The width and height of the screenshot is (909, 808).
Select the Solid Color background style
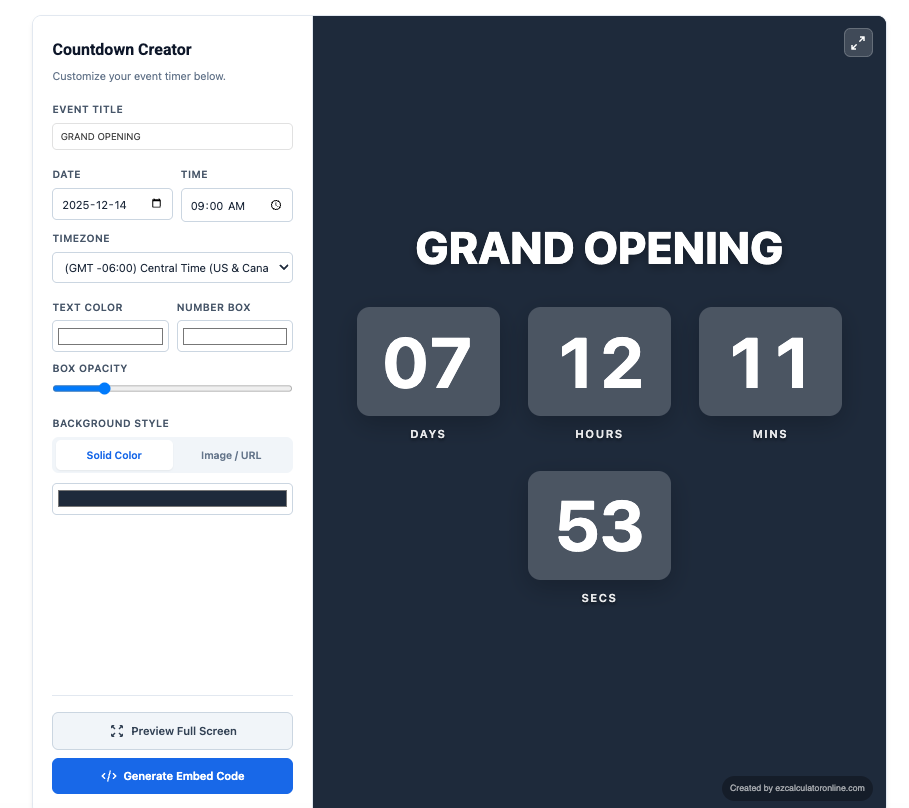113,455
